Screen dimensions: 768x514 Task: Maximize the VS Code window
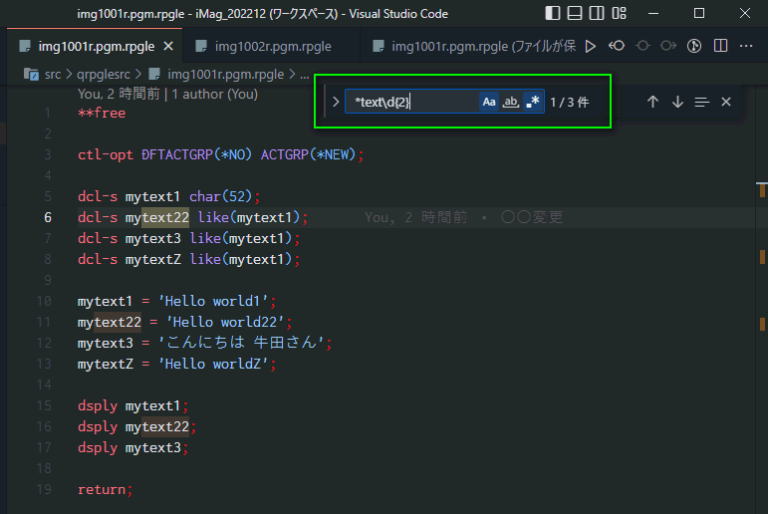699,13
